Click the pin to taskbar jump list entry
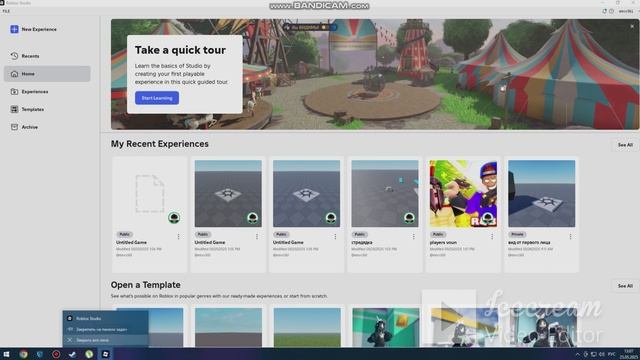 [x=105, y=329]
